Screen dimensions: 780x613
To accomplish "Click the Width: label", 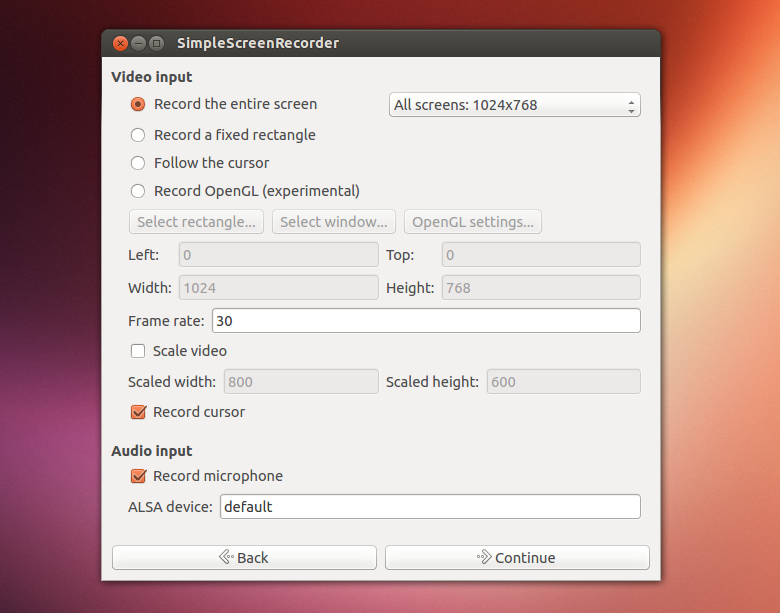I will [x=150, y=288].
